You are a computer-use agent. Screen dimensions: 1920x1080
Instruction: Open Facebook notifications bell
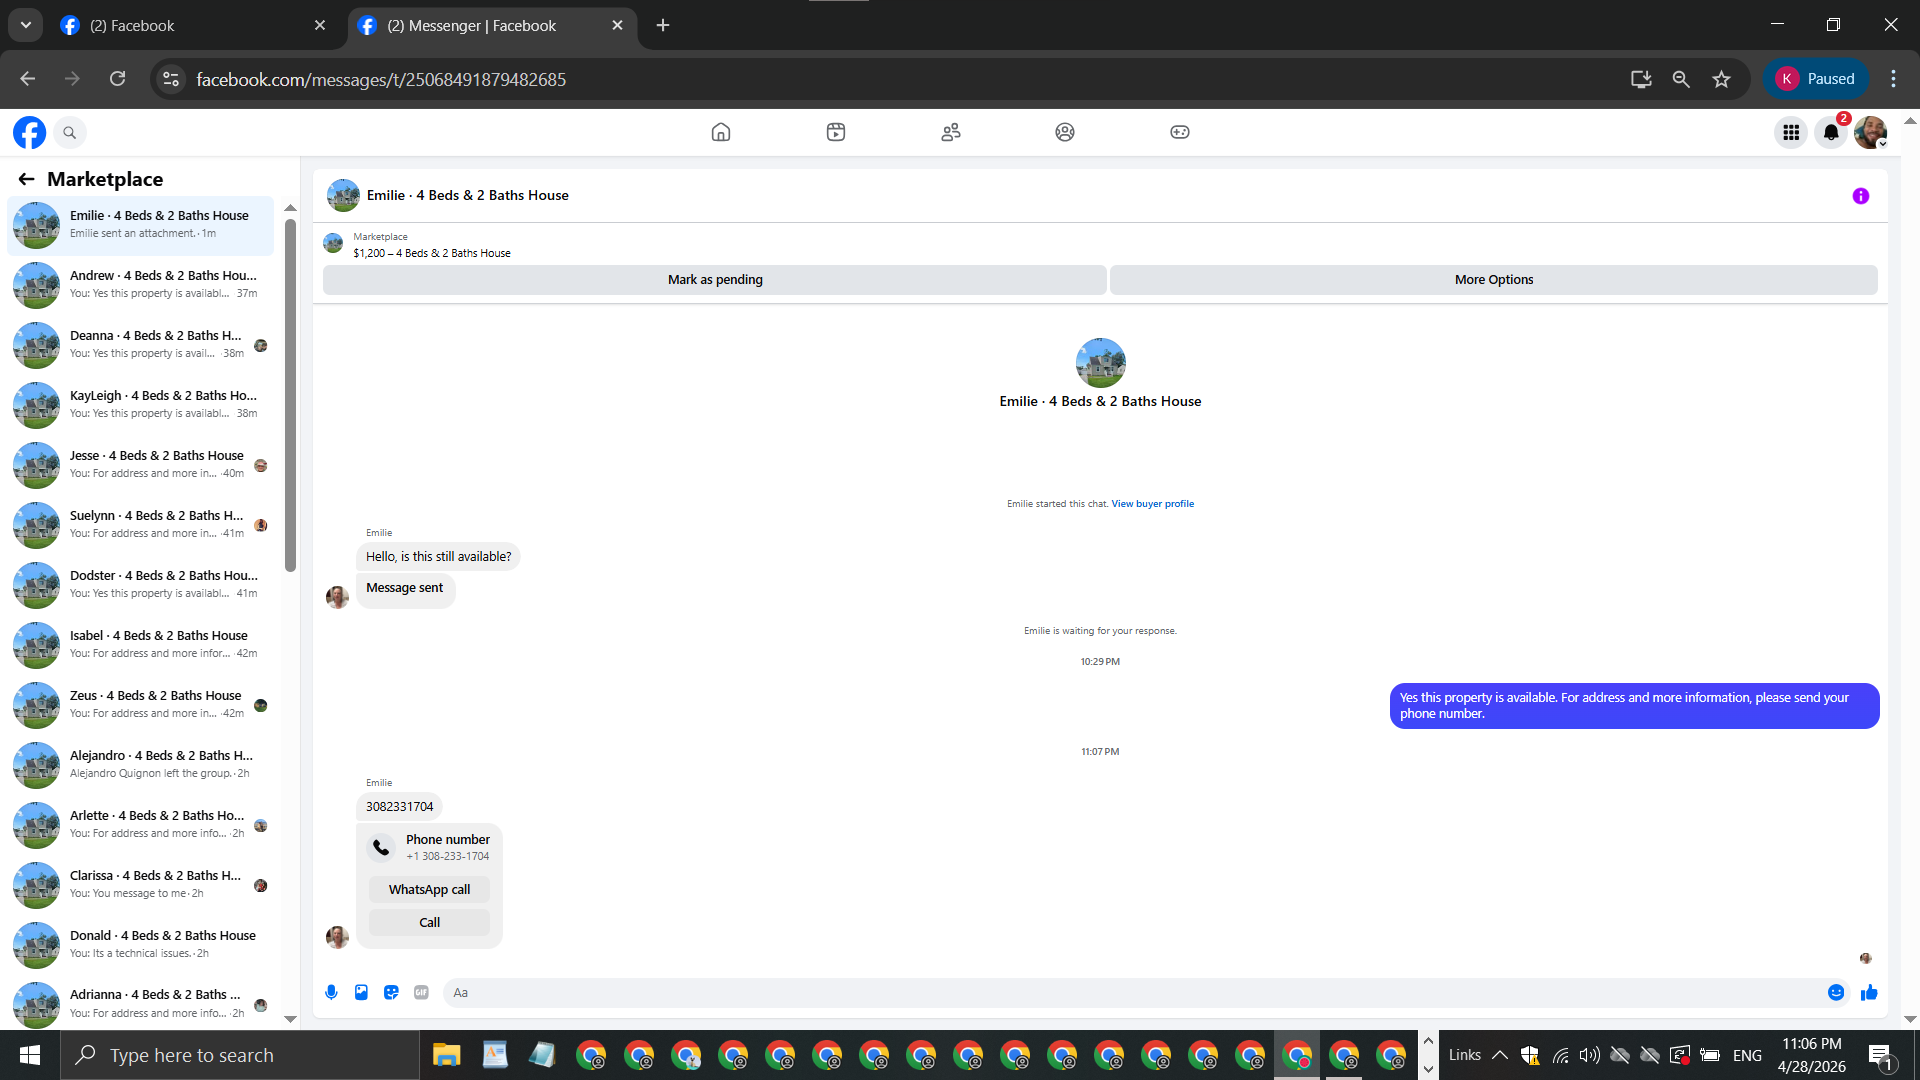tap(1830, 132)
